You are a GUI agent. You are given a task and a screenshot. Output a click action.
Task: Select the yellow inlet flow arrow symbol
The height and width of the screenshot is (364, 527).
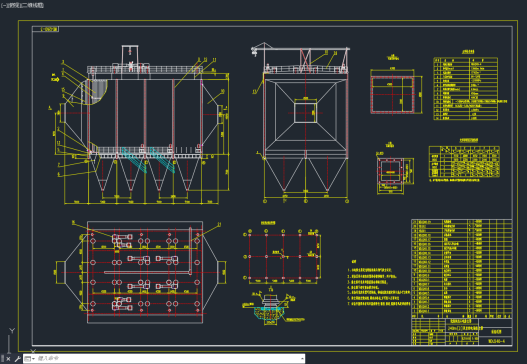[55, 80]
